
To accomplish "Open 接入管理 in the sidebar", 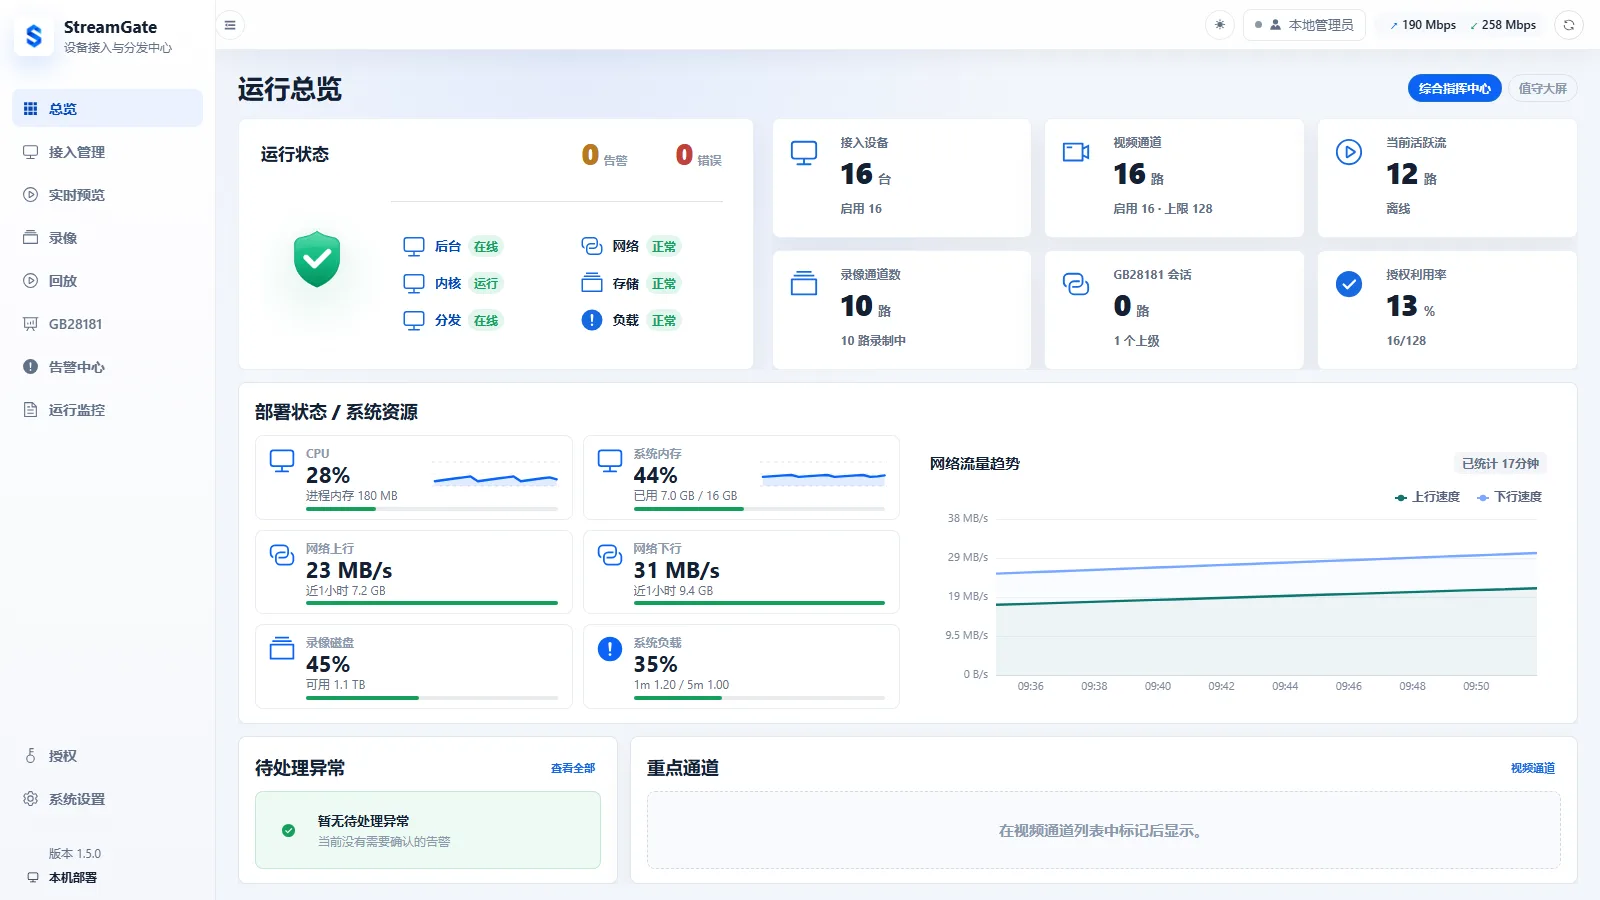I will click(x=107, y=152).
